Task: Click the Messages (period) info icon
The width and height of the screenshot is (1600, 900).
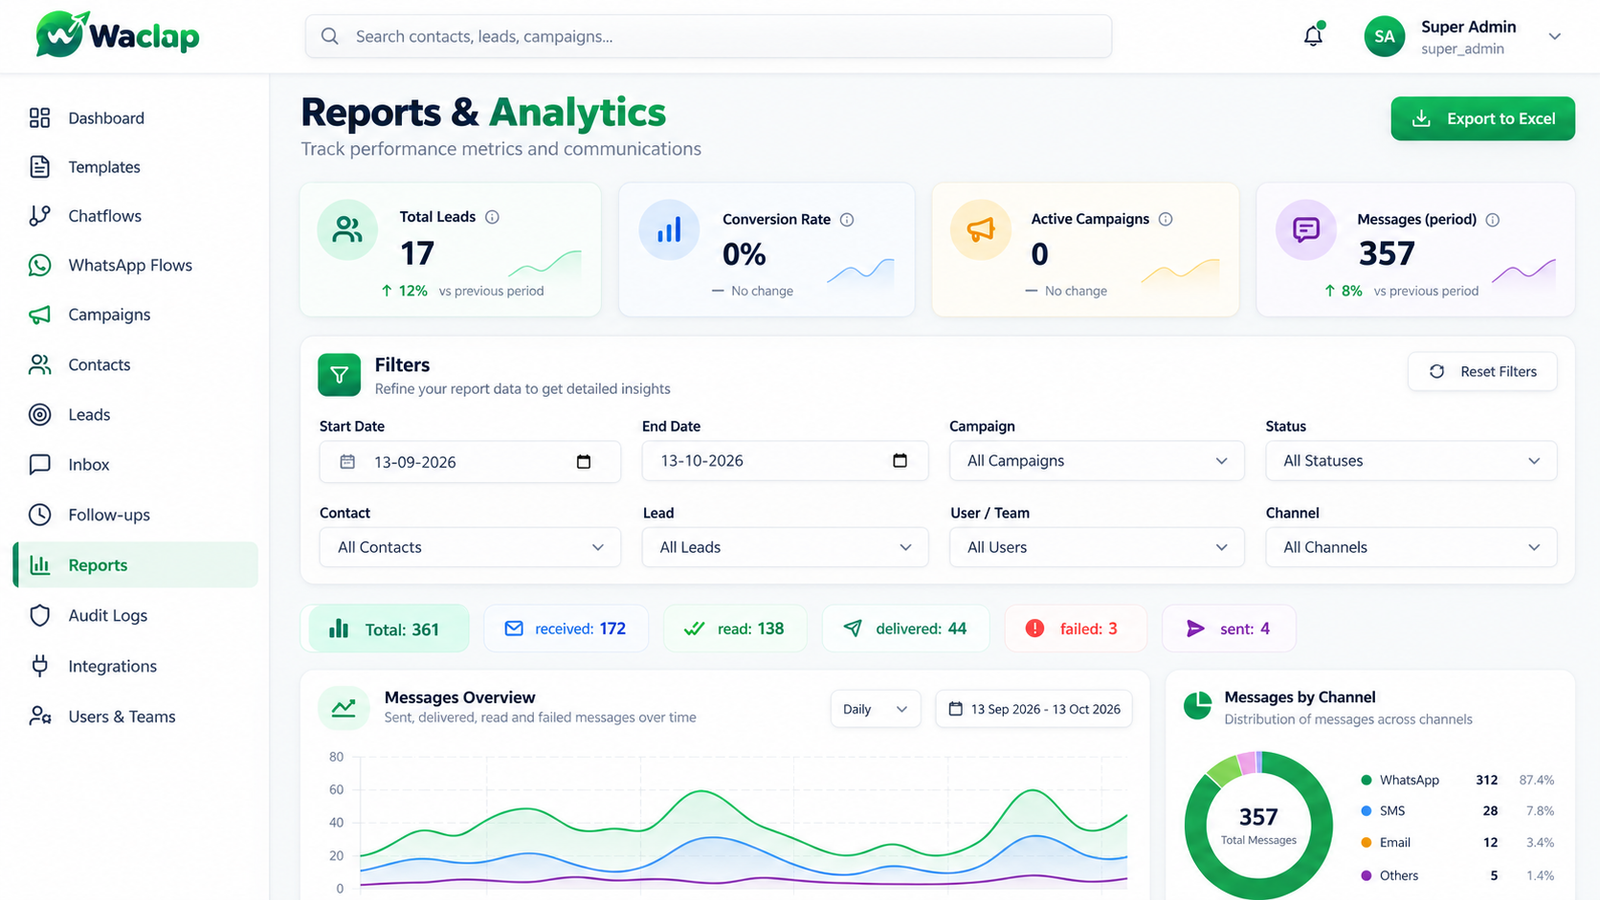Action: [x=1492, y=220]
